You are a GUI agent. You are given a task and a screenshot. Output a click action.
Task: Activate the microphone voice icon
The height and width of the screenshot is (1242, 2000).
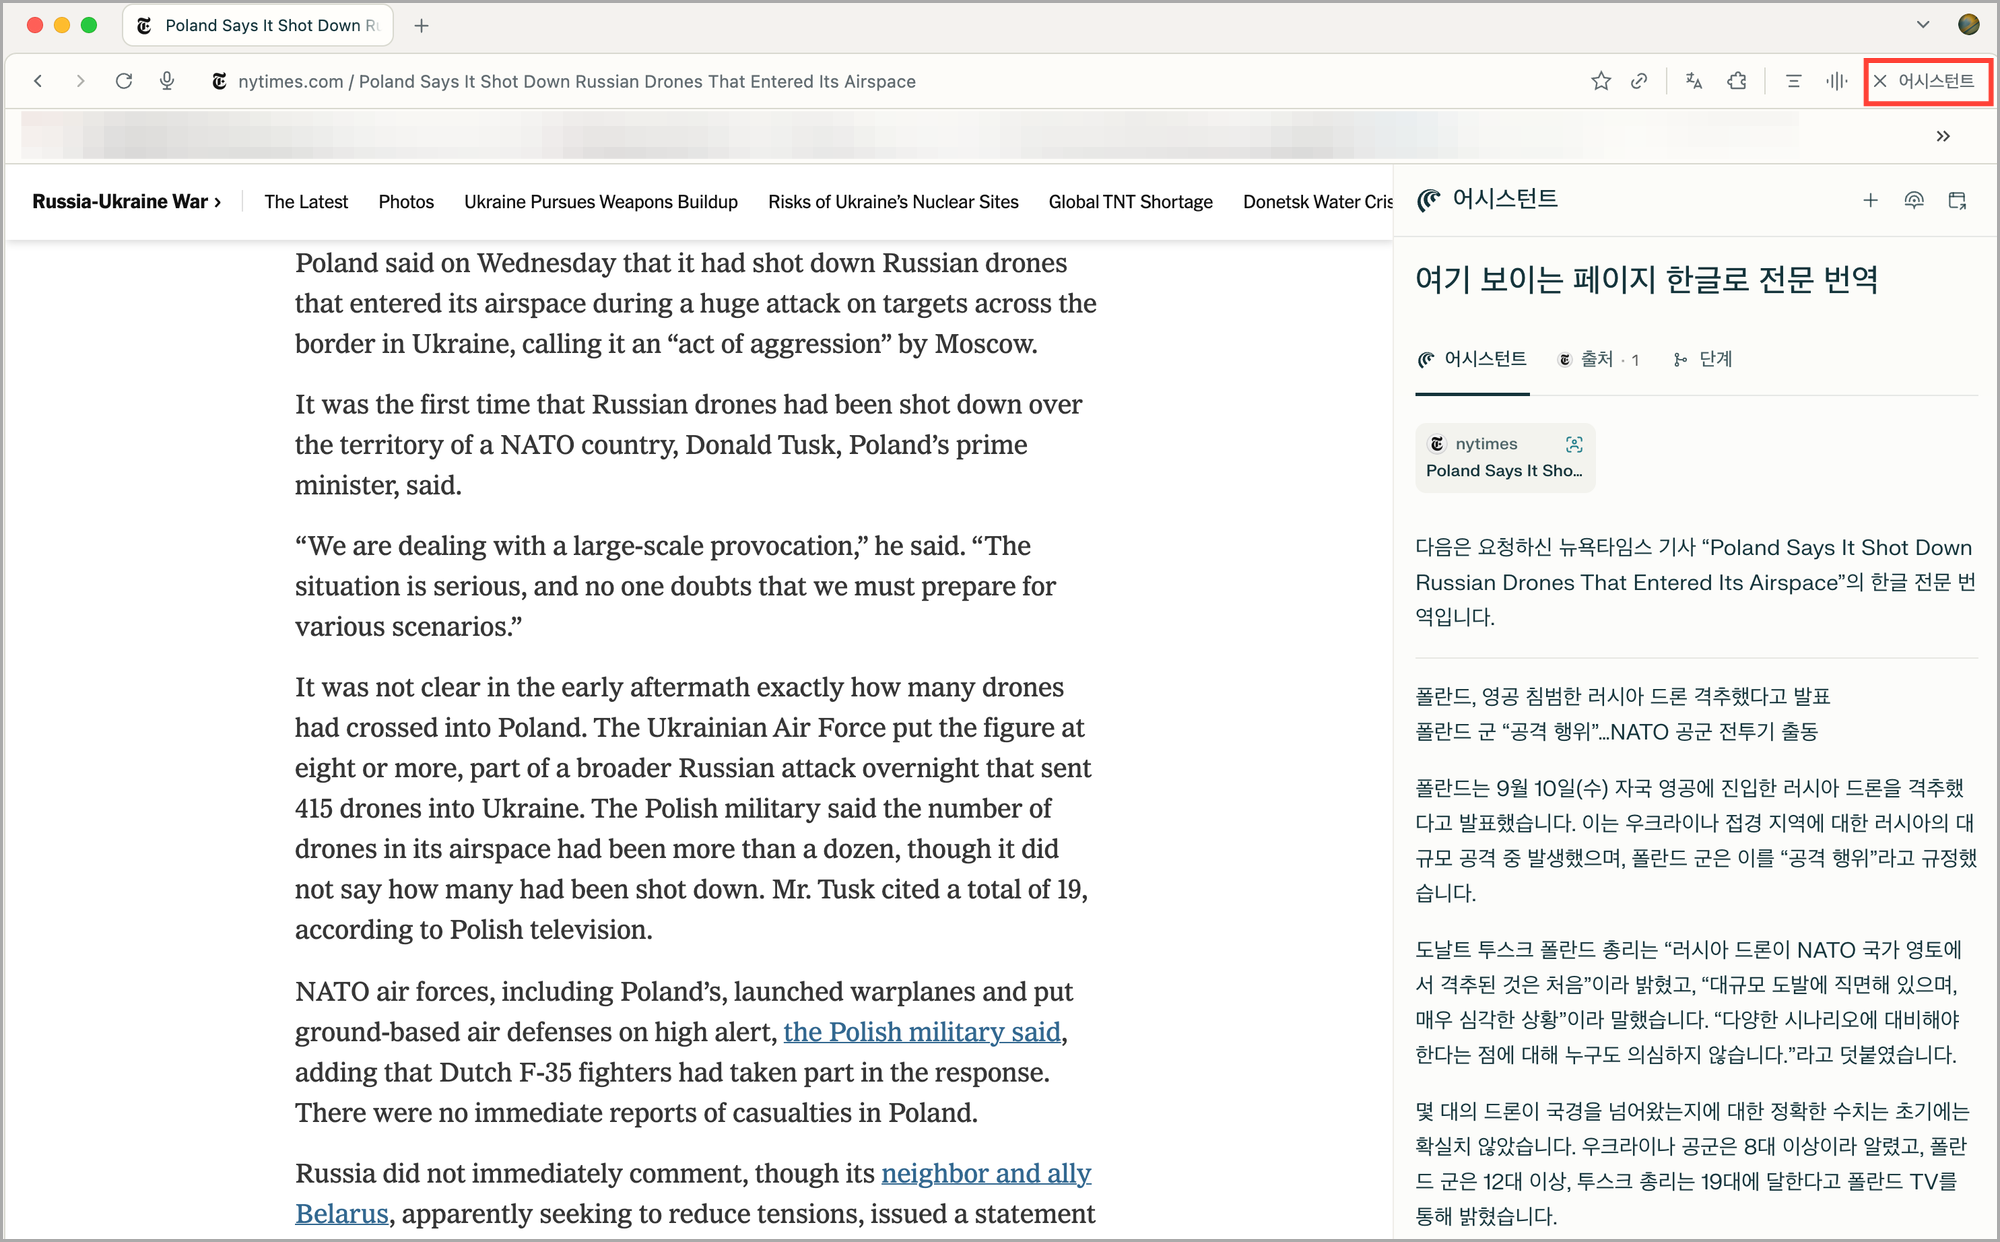click(167, 81)
